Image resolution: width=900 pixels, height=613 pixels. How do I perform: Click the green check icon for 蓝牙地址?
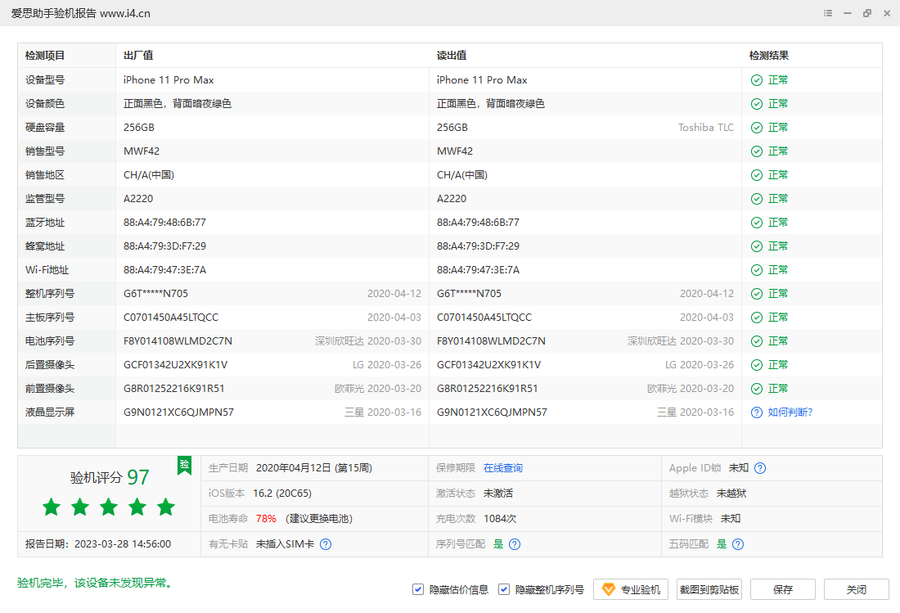[757, 223]
